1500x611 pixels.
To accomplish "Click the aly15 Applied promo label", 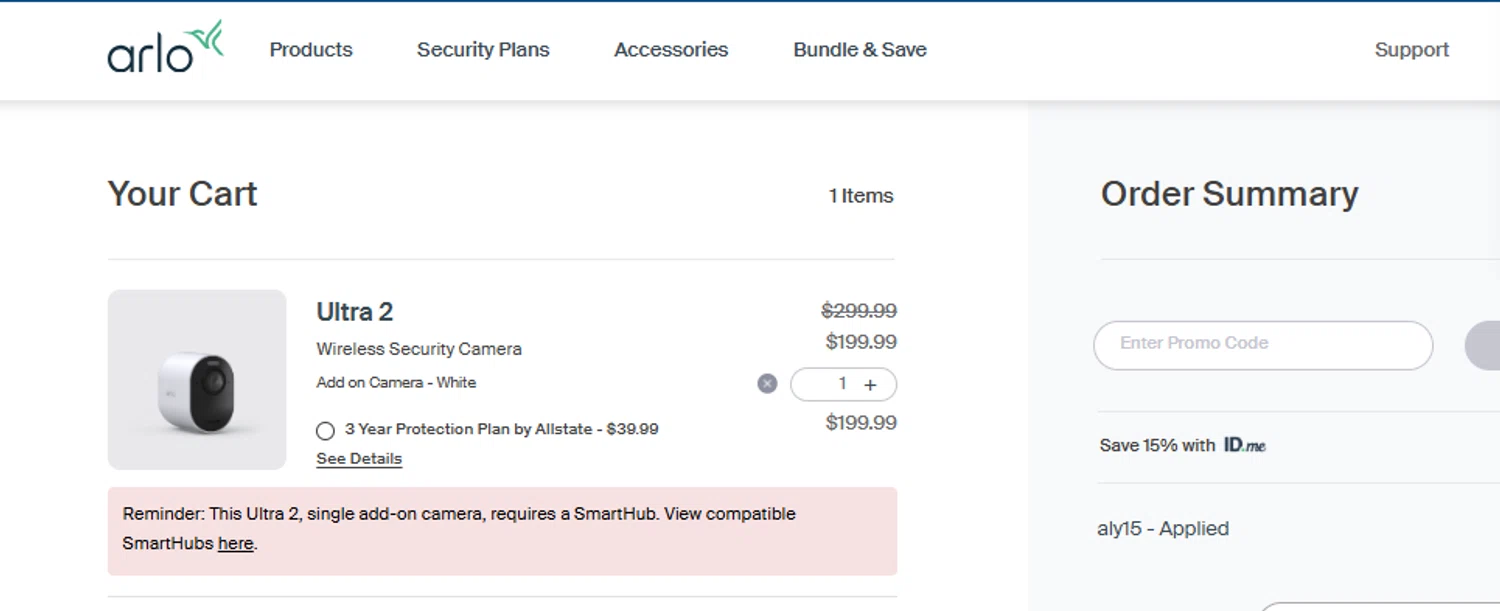I will pos(1163,529).
